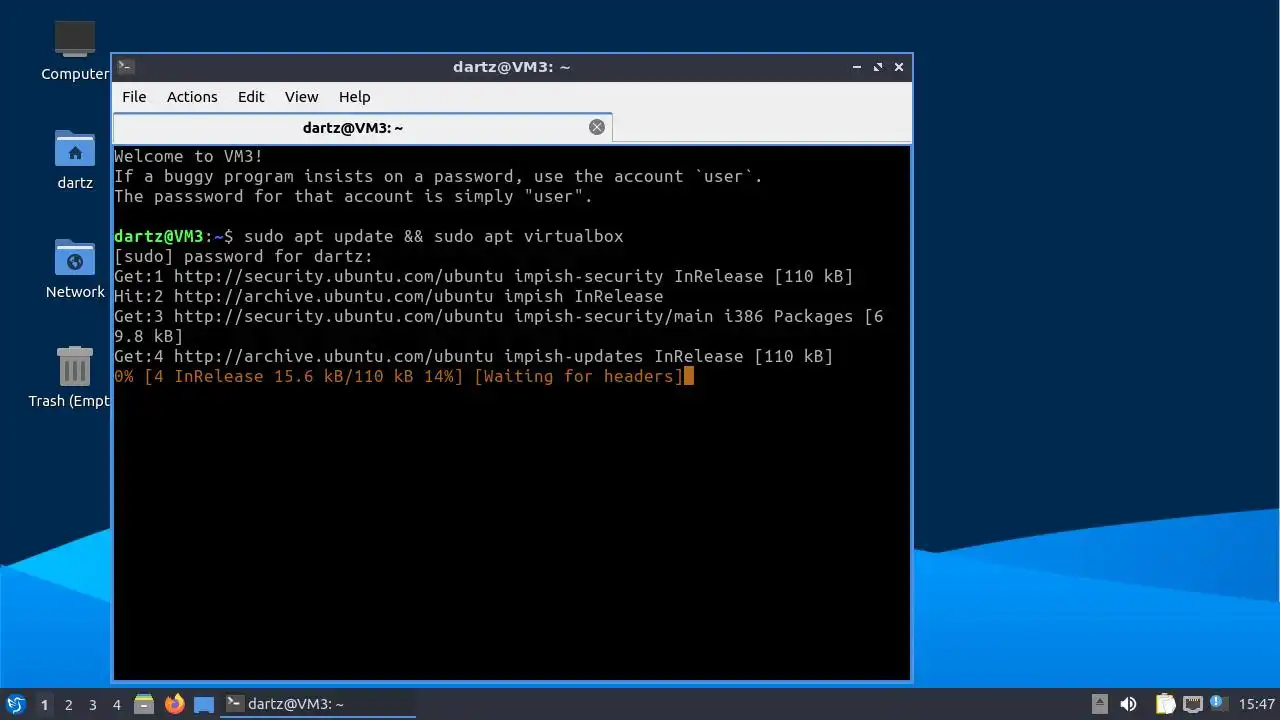Select the Computer desktop icon
Image resolution: width=1280 pixels, height=720 pixels.
[75, 50]
